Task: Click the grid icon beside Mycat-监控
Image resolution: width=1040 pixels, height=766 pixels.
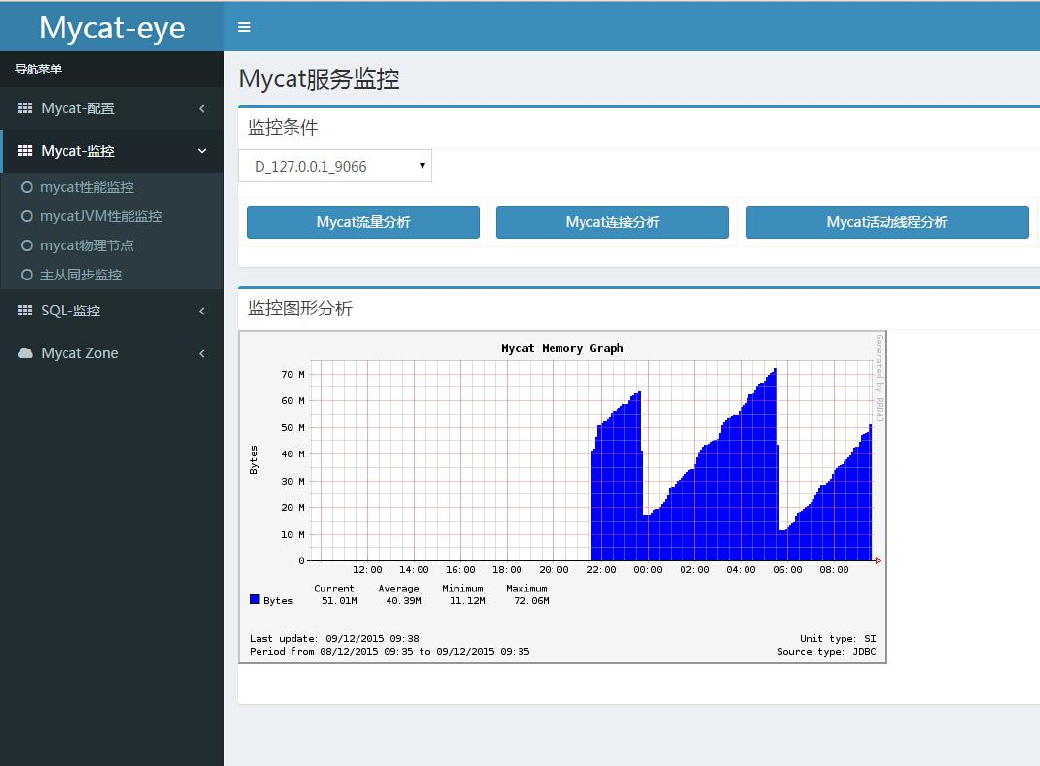Action: click(x=25, y=151)
